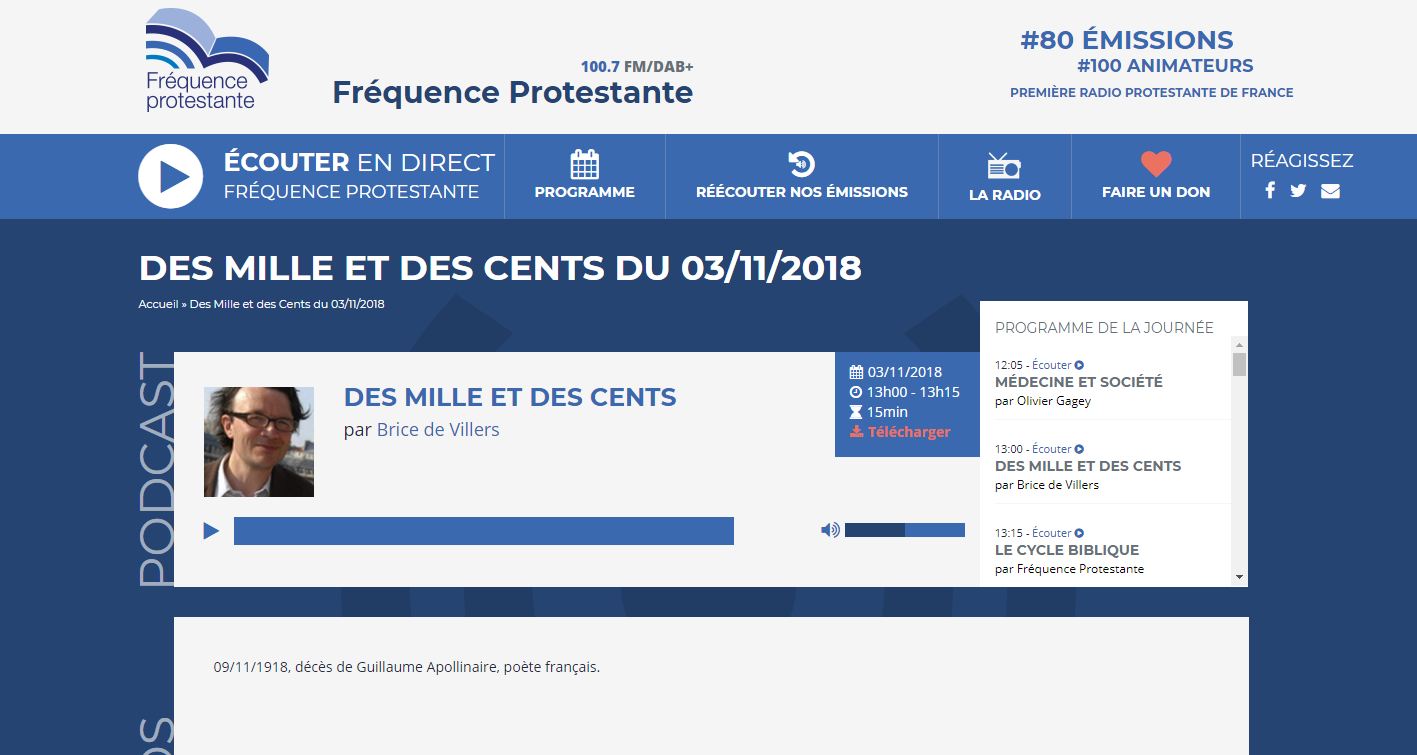This screenshot has height=755, width=1417.
Task: Open LA RADIO menu item
Action: click(1005, 195)
